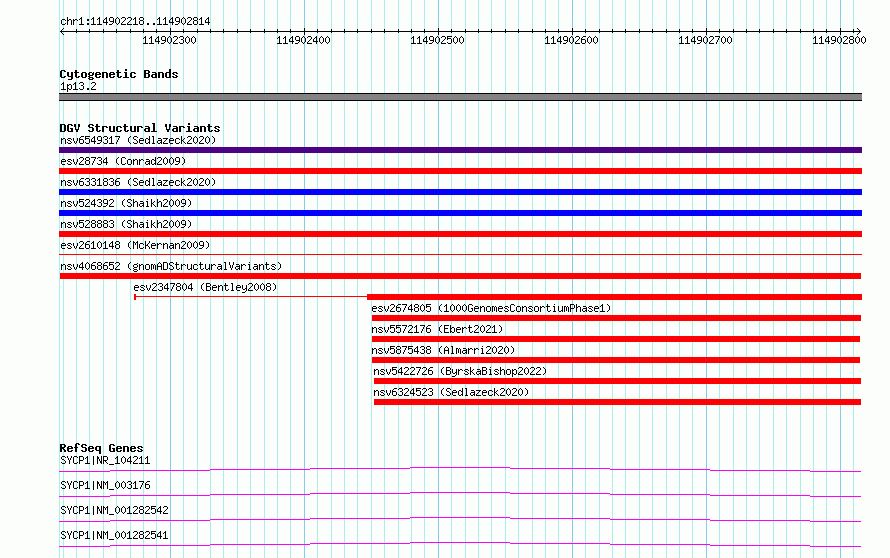Select variant label nsv5422726 (ByrskaBishop2022)
This screenshot has height=558, width=890.
(x=460, y=371)
